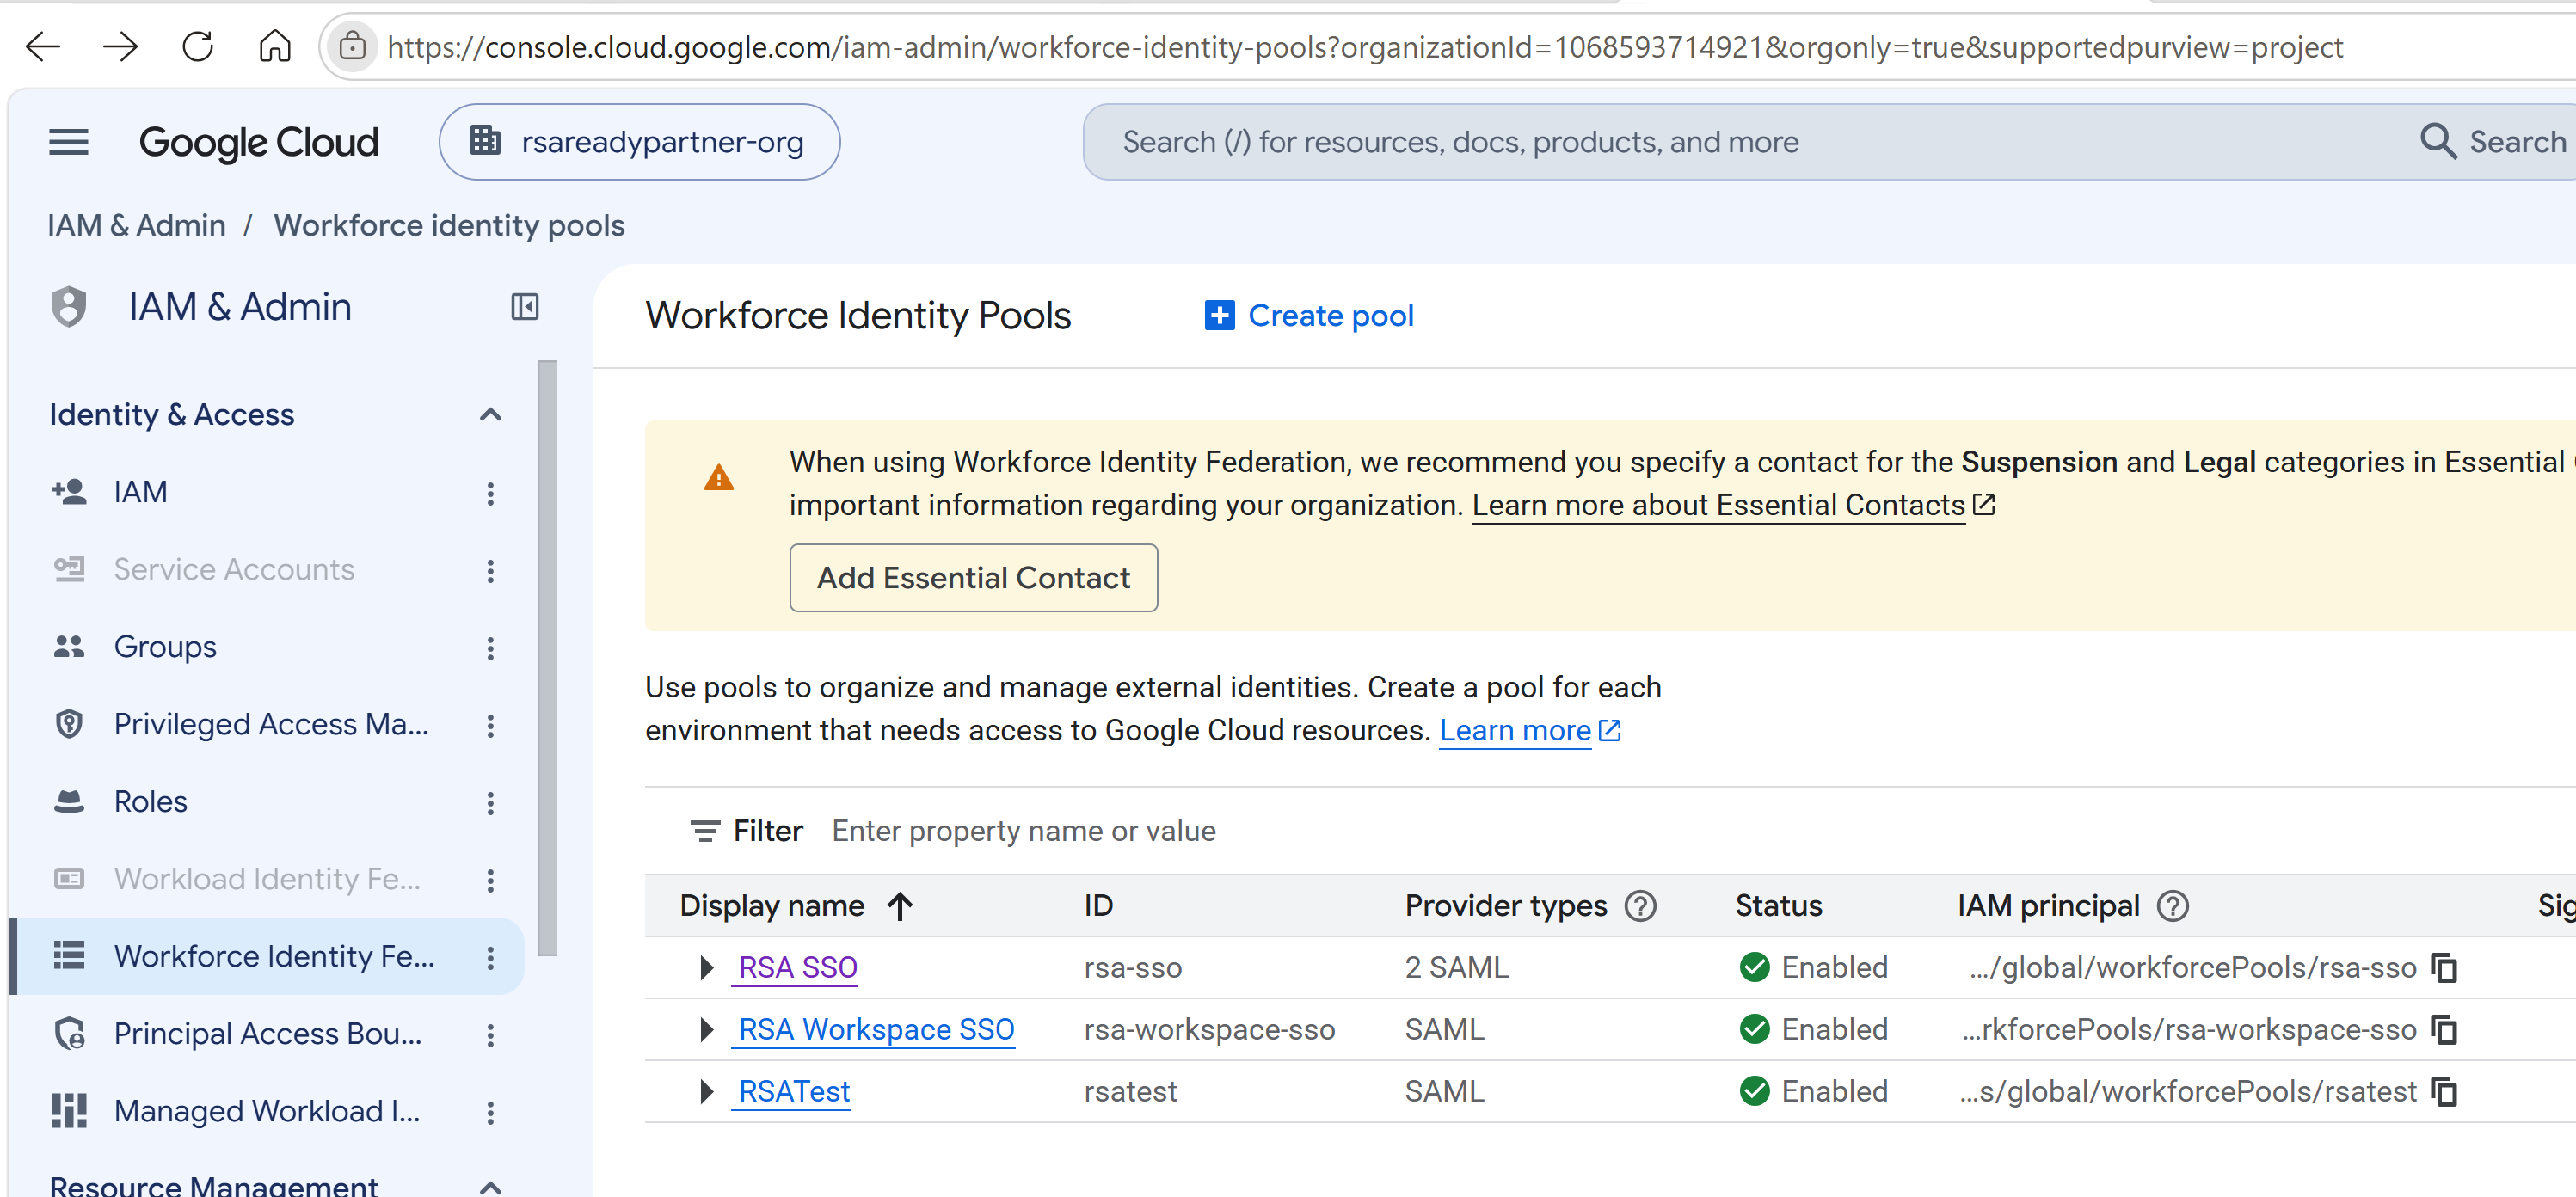Viewport: 2576px width, 1197px height.
Task: Collapse the Identity & Access section
Action: pyautogui.click(x=490, y=415)
